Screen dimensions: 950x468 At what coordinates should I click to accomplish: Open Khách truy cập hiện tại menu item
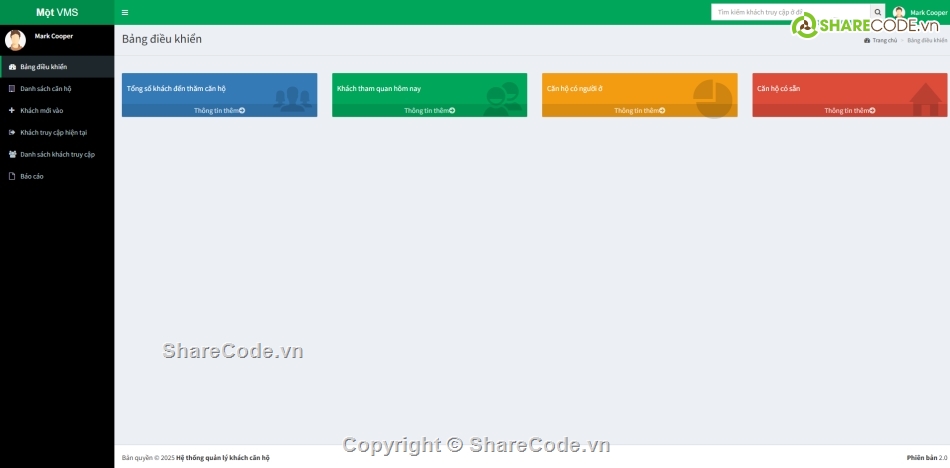57,132
